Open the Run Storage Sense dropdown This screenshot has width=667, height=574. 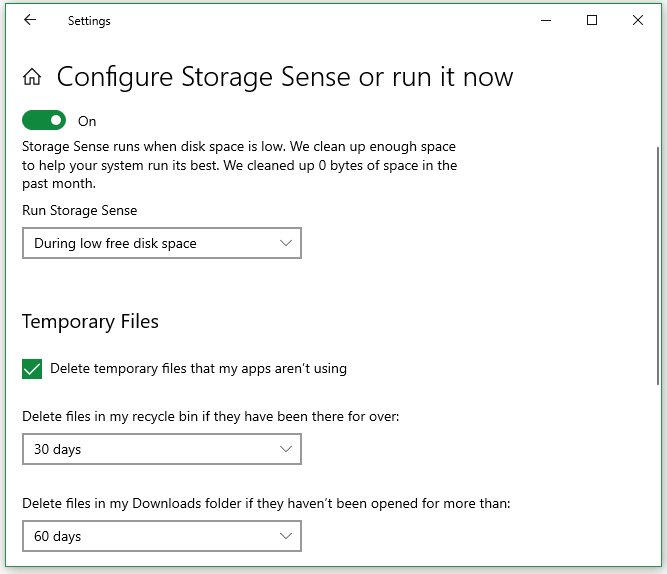[x=161, y=243]
